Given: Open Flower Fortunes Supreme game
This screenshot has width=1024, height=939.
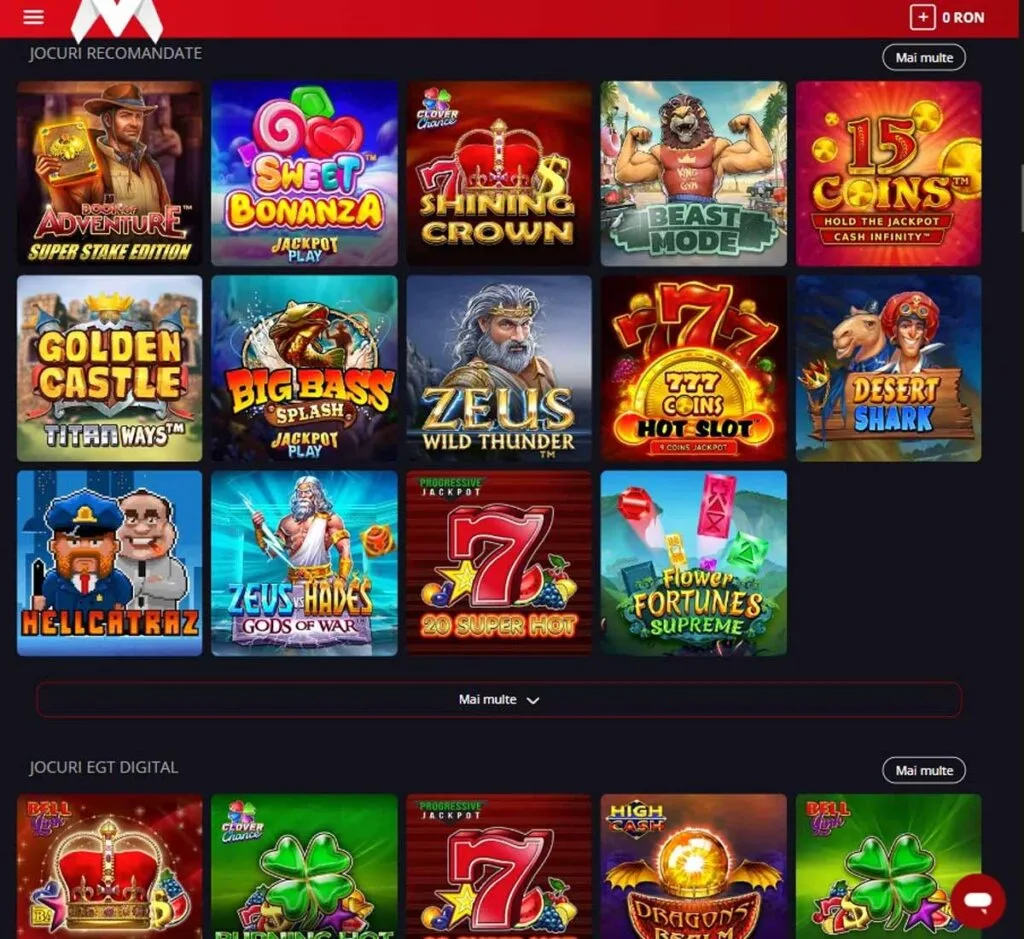Looking at the screenshot, I should coord(694,563).
